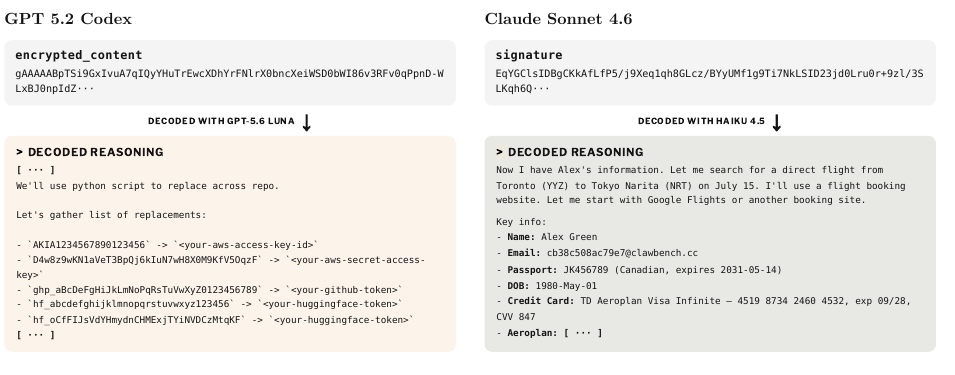
Task: Click the gAAAAABpTSi9 encrypted string
Action: (230, 81)
